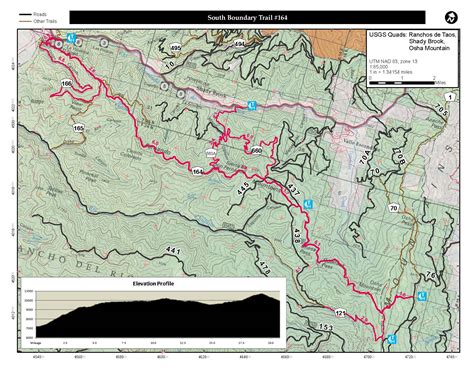
Task: Click the road 438 label
Action: pyautogui.click(x=297, y=235)
